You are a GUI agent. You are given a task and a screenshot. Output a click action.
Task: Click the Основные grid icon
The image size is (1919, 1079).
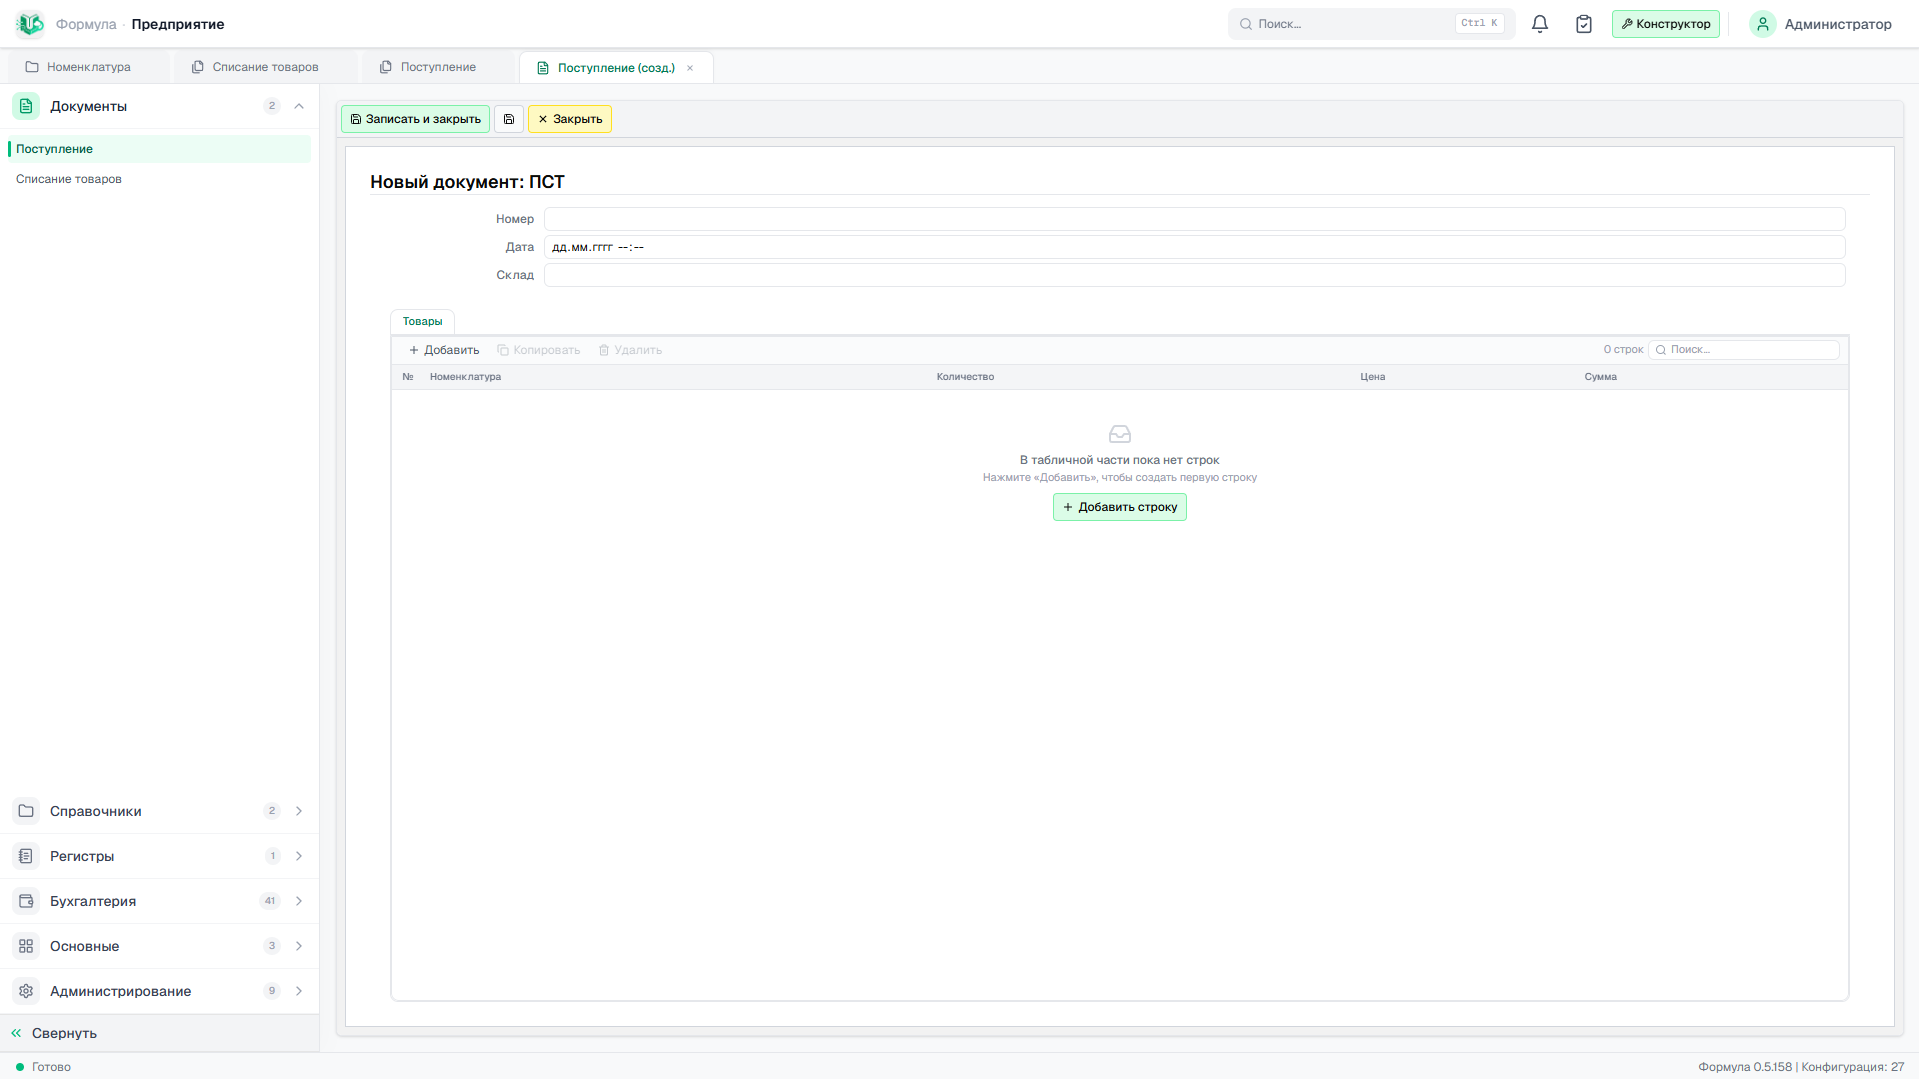pos(26,946)
